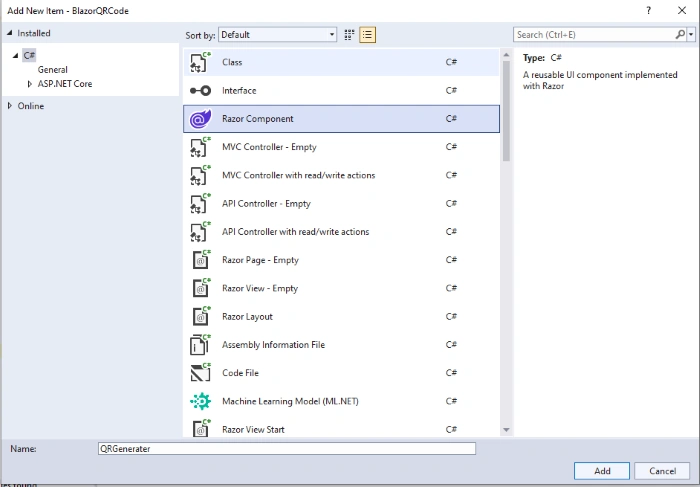Click the API Controller - Empty icon
Screen dimensions: 700x487
[x=200, y=204]
